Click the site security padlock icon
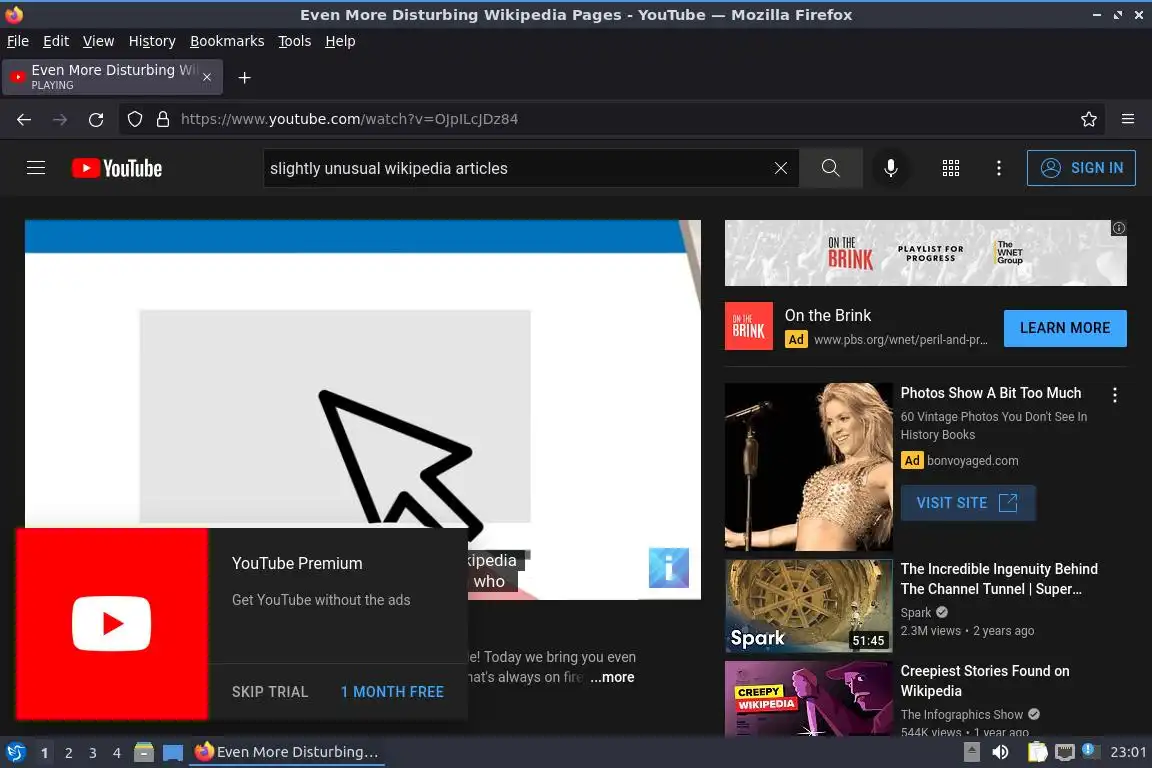1152x768 pixels. 163,119
